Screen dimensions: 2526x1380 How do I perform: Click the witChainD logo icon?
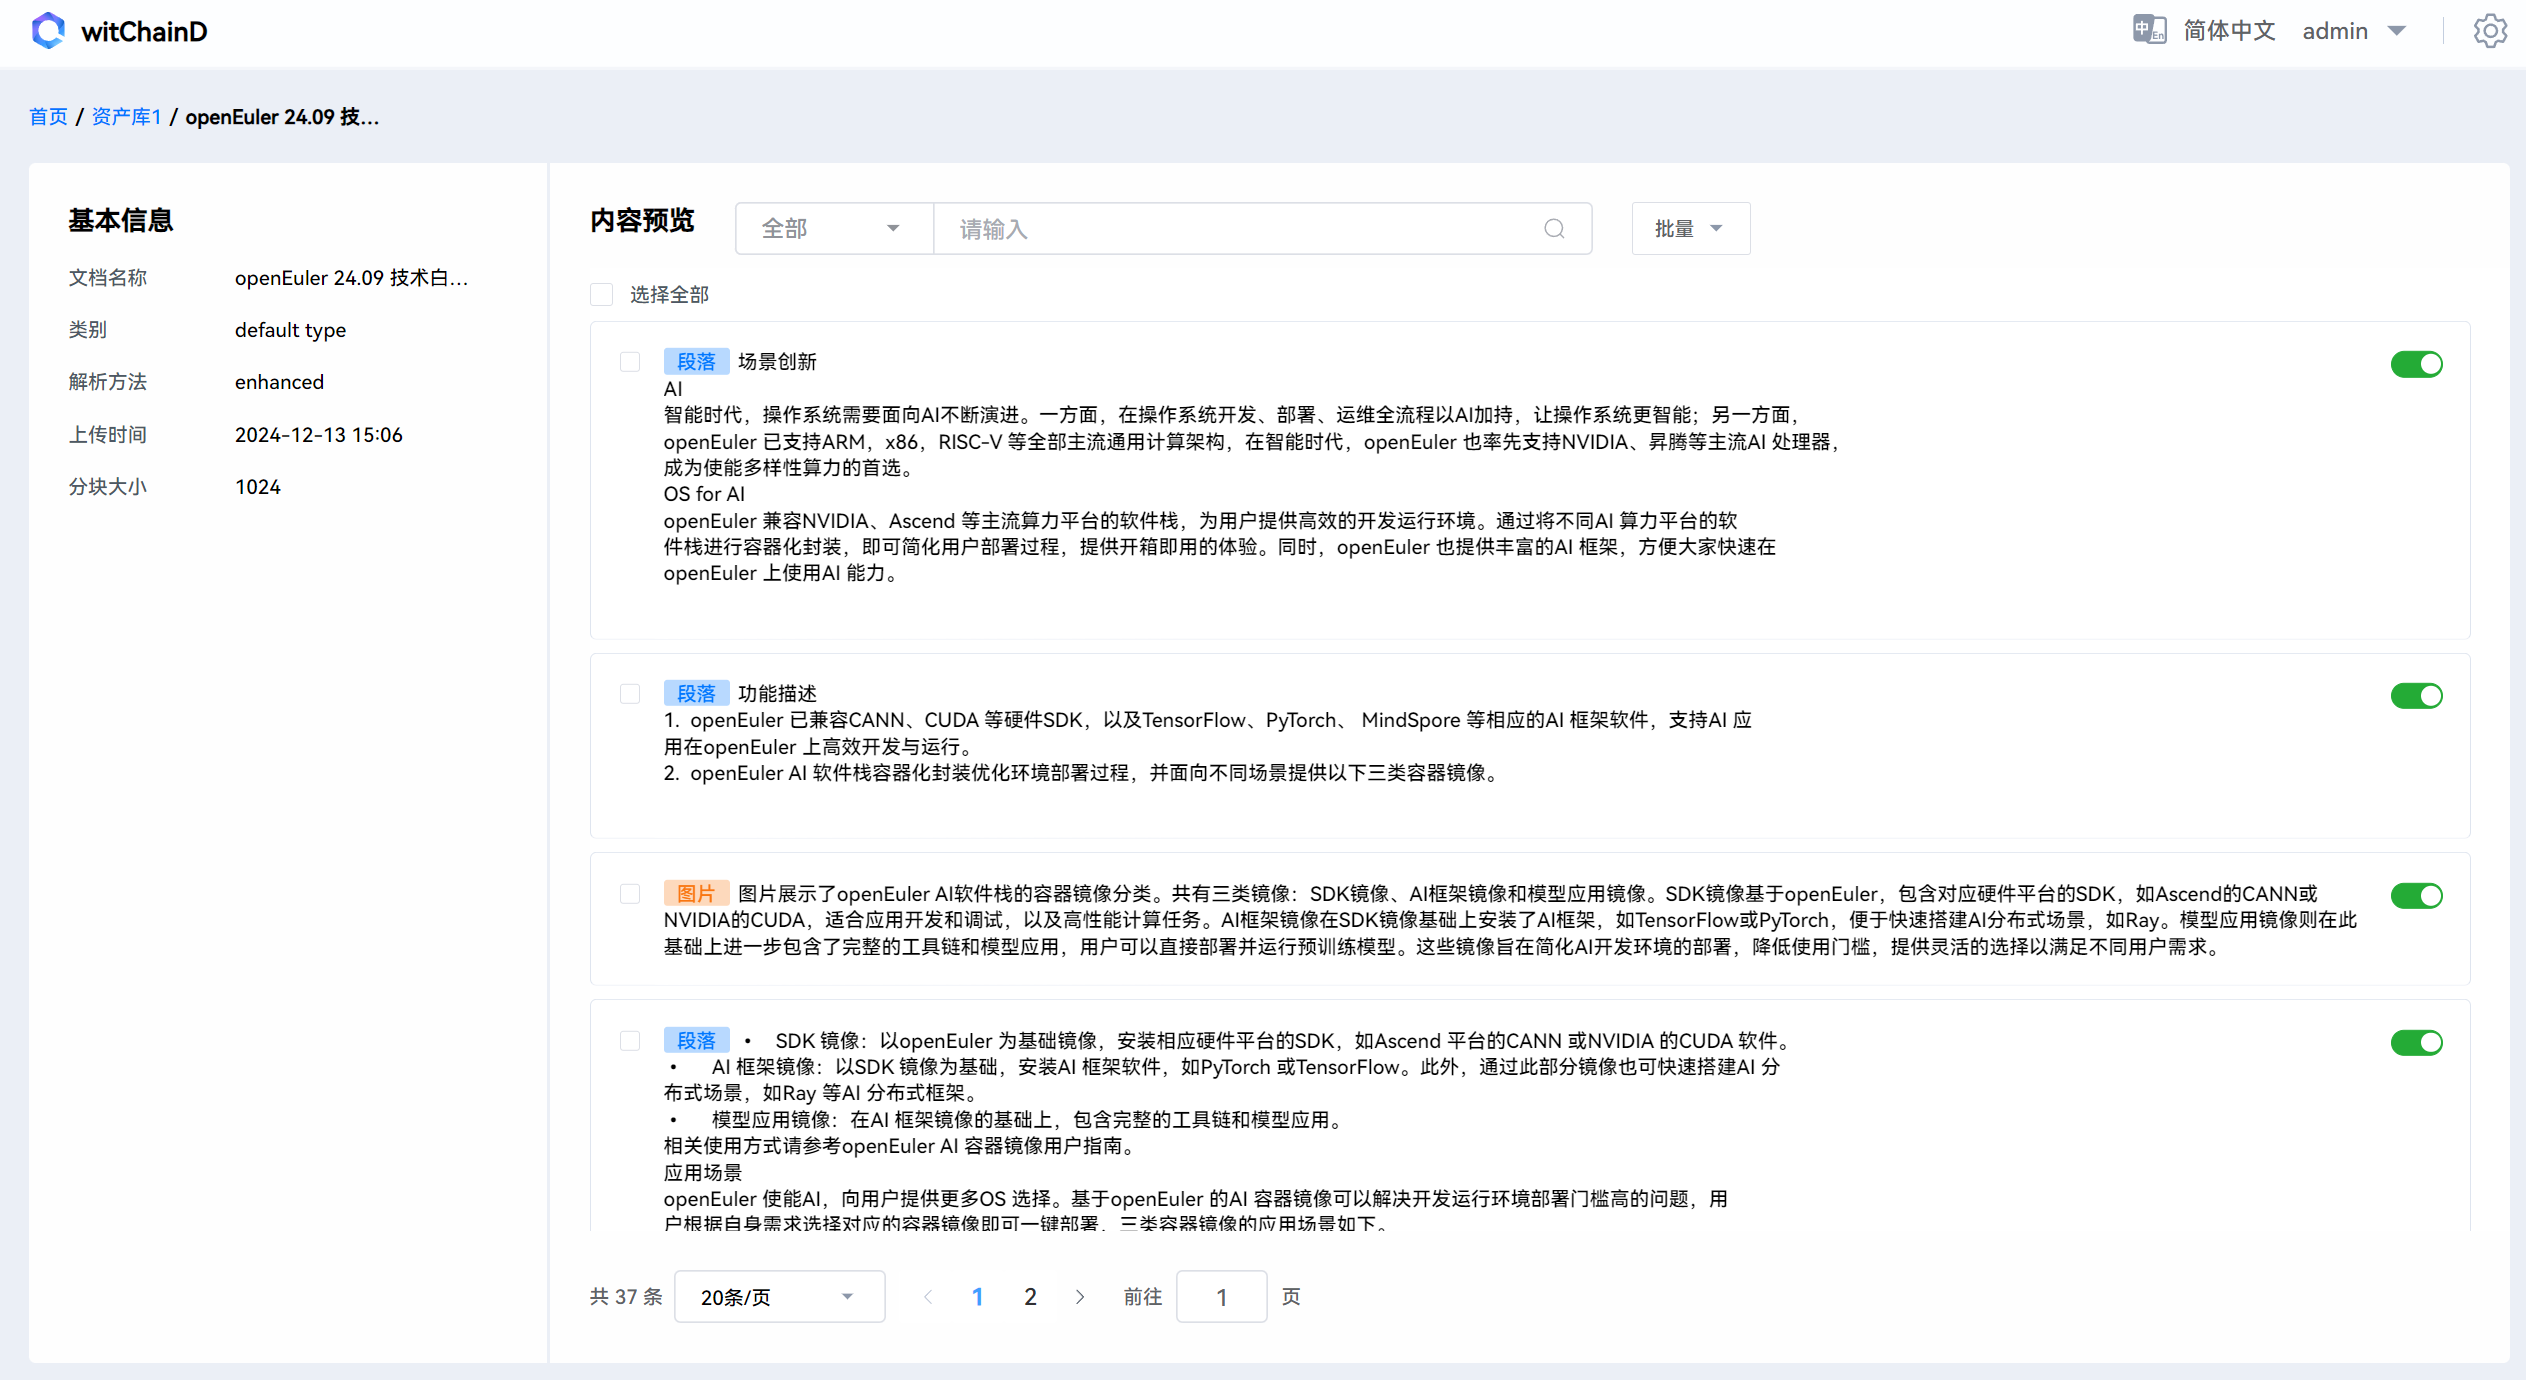coord(48,31)
